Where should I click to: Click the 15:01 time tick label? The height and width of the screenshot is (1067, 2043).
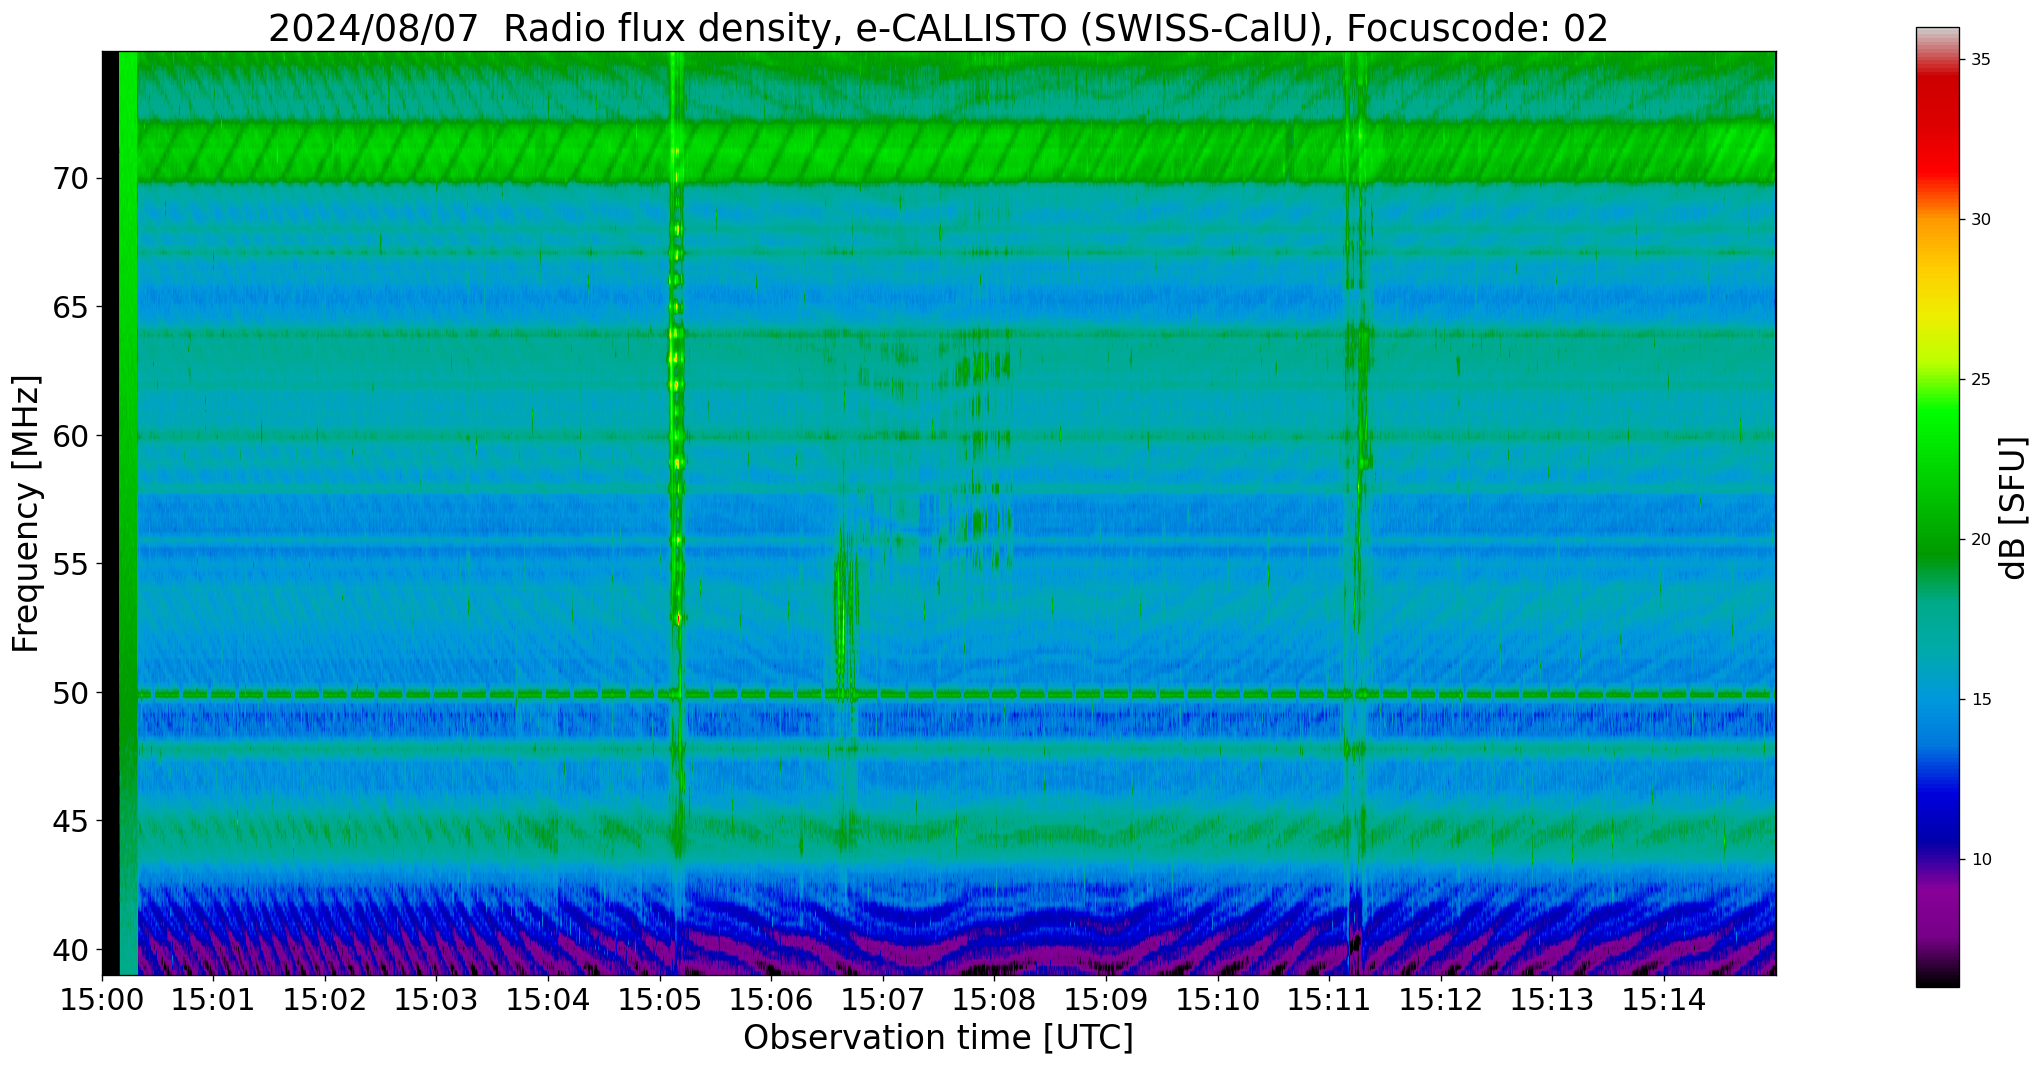214,1000
